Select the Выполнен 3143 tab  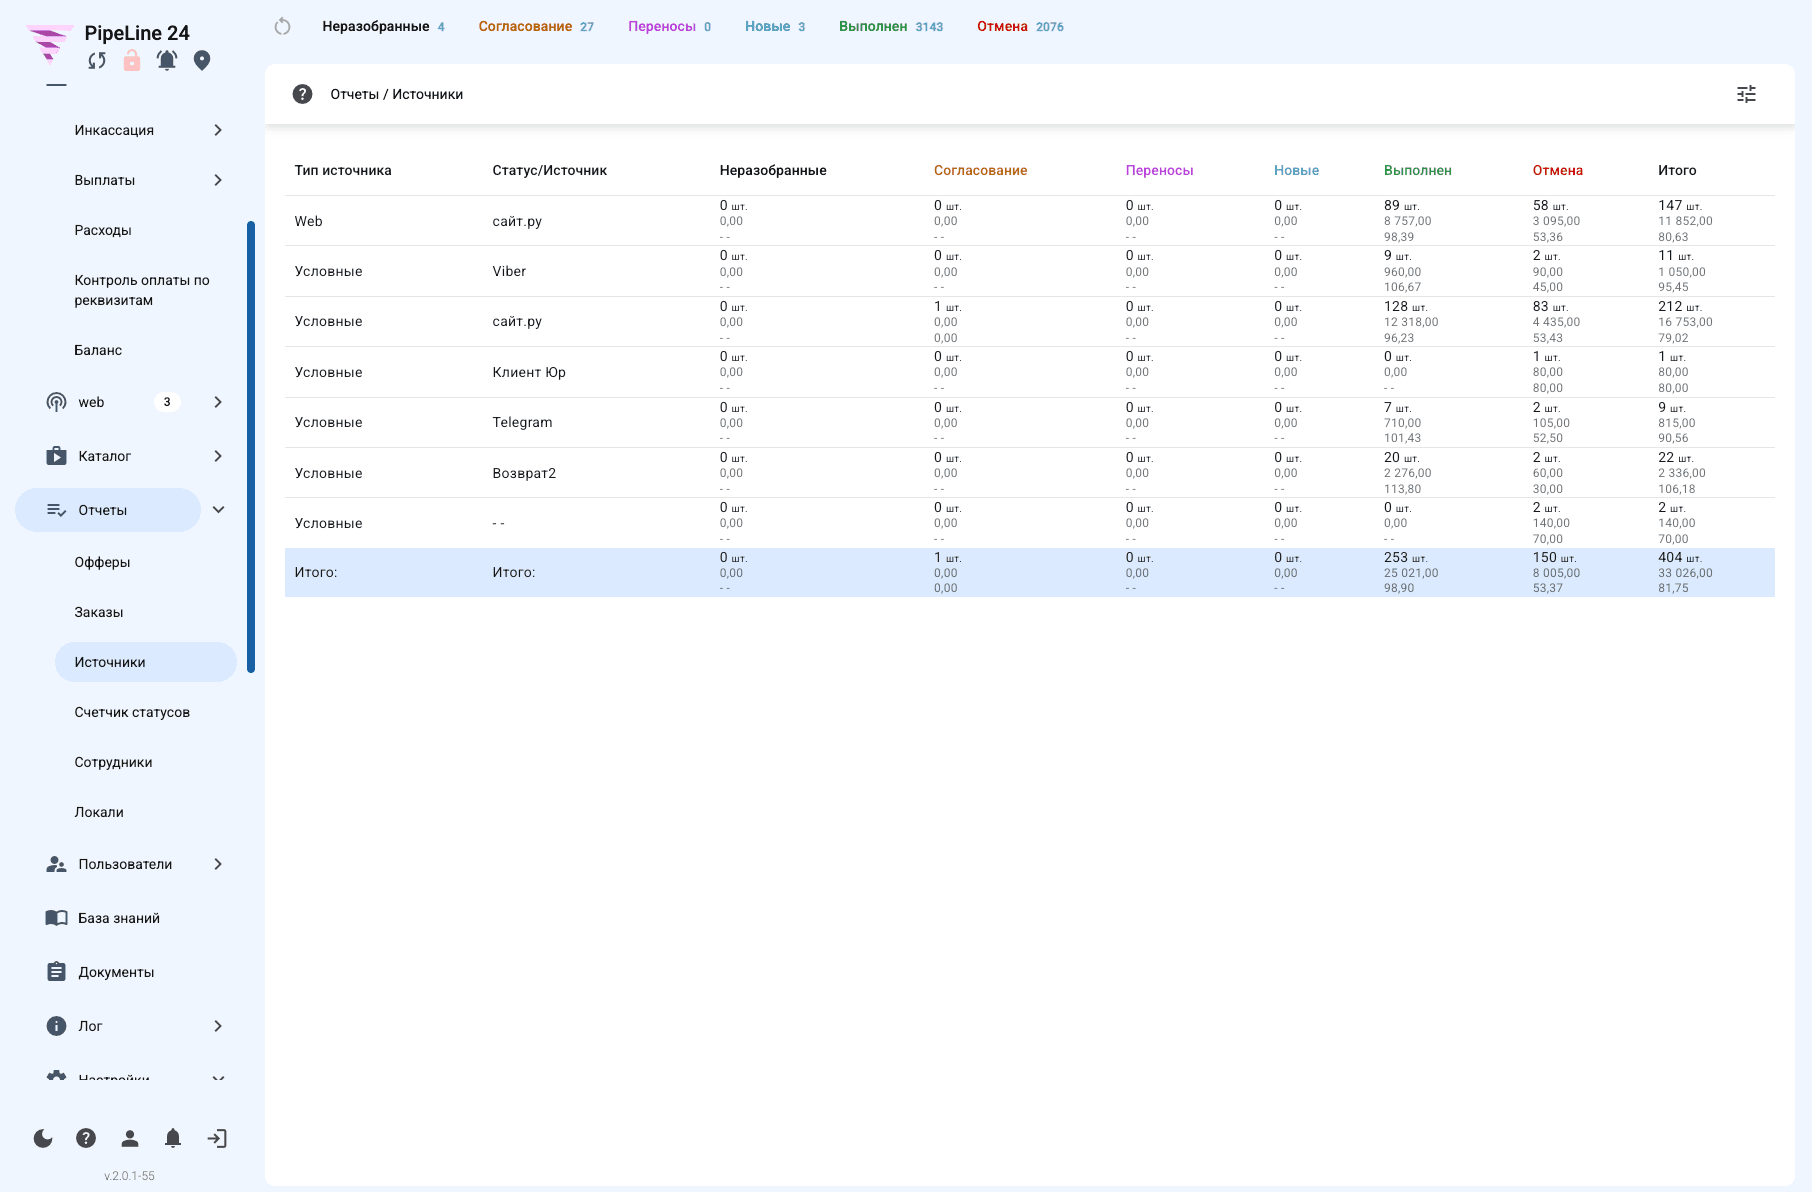click(891, 27)
